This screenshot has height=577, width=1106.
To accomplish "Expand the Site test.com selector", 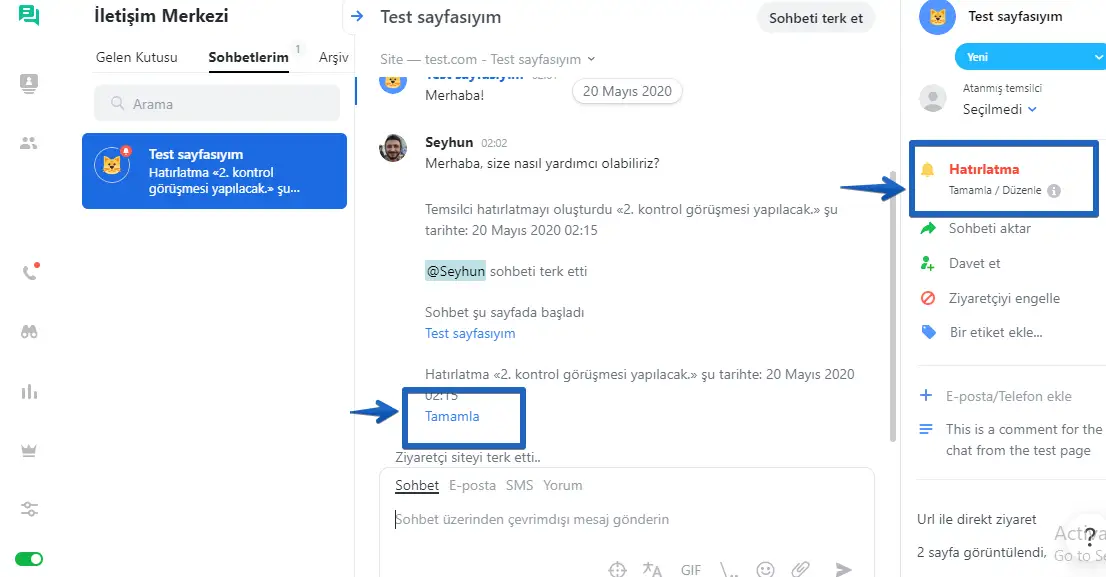I will (x=488, y=59).
